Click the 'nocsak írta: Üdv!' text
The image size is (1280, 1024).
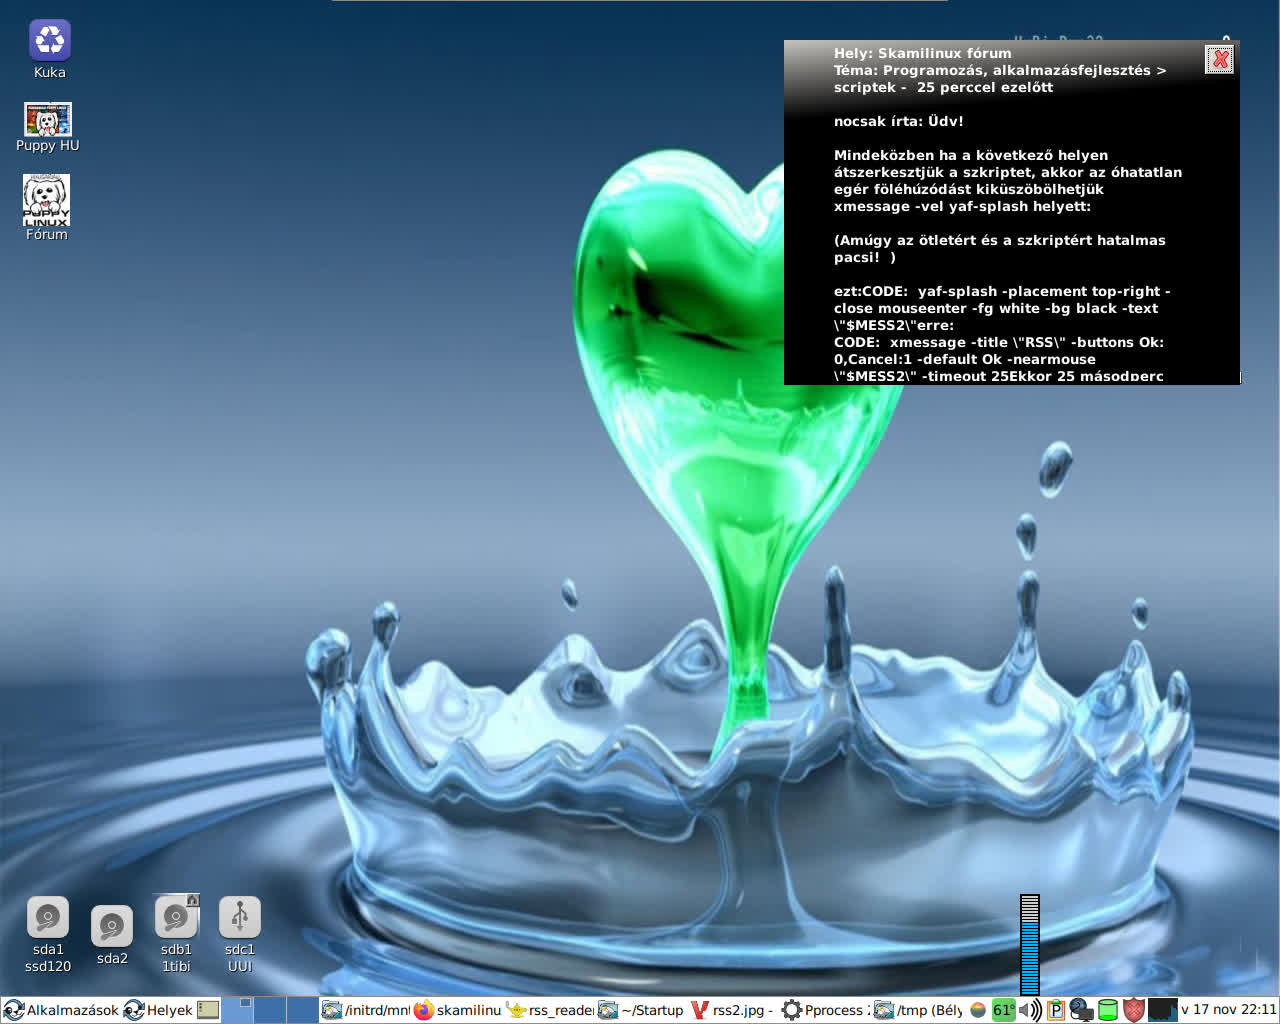click(x=898, y=121)
